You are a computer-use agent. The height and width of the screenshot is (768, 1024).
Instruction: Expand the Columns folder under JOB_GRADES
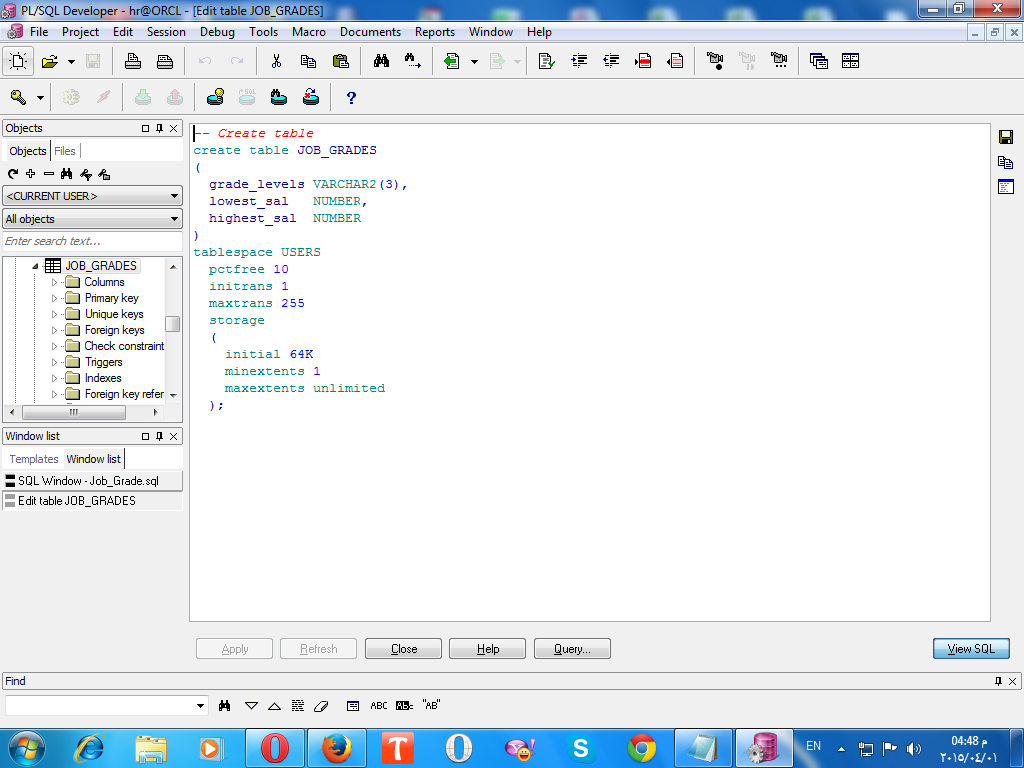[56, 282]
